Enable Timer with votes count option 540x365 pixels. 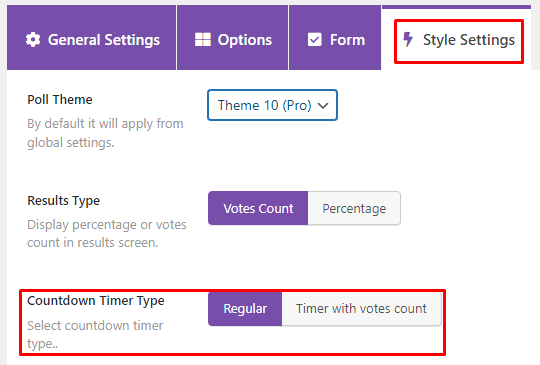pyautogui.click(x=361, y=309)
